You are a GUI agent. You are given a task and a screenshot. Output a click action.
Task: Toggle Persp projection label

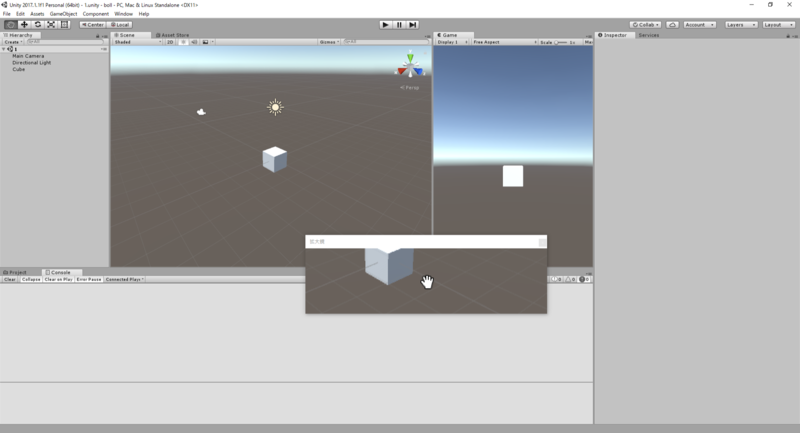(x=409, y=88)
